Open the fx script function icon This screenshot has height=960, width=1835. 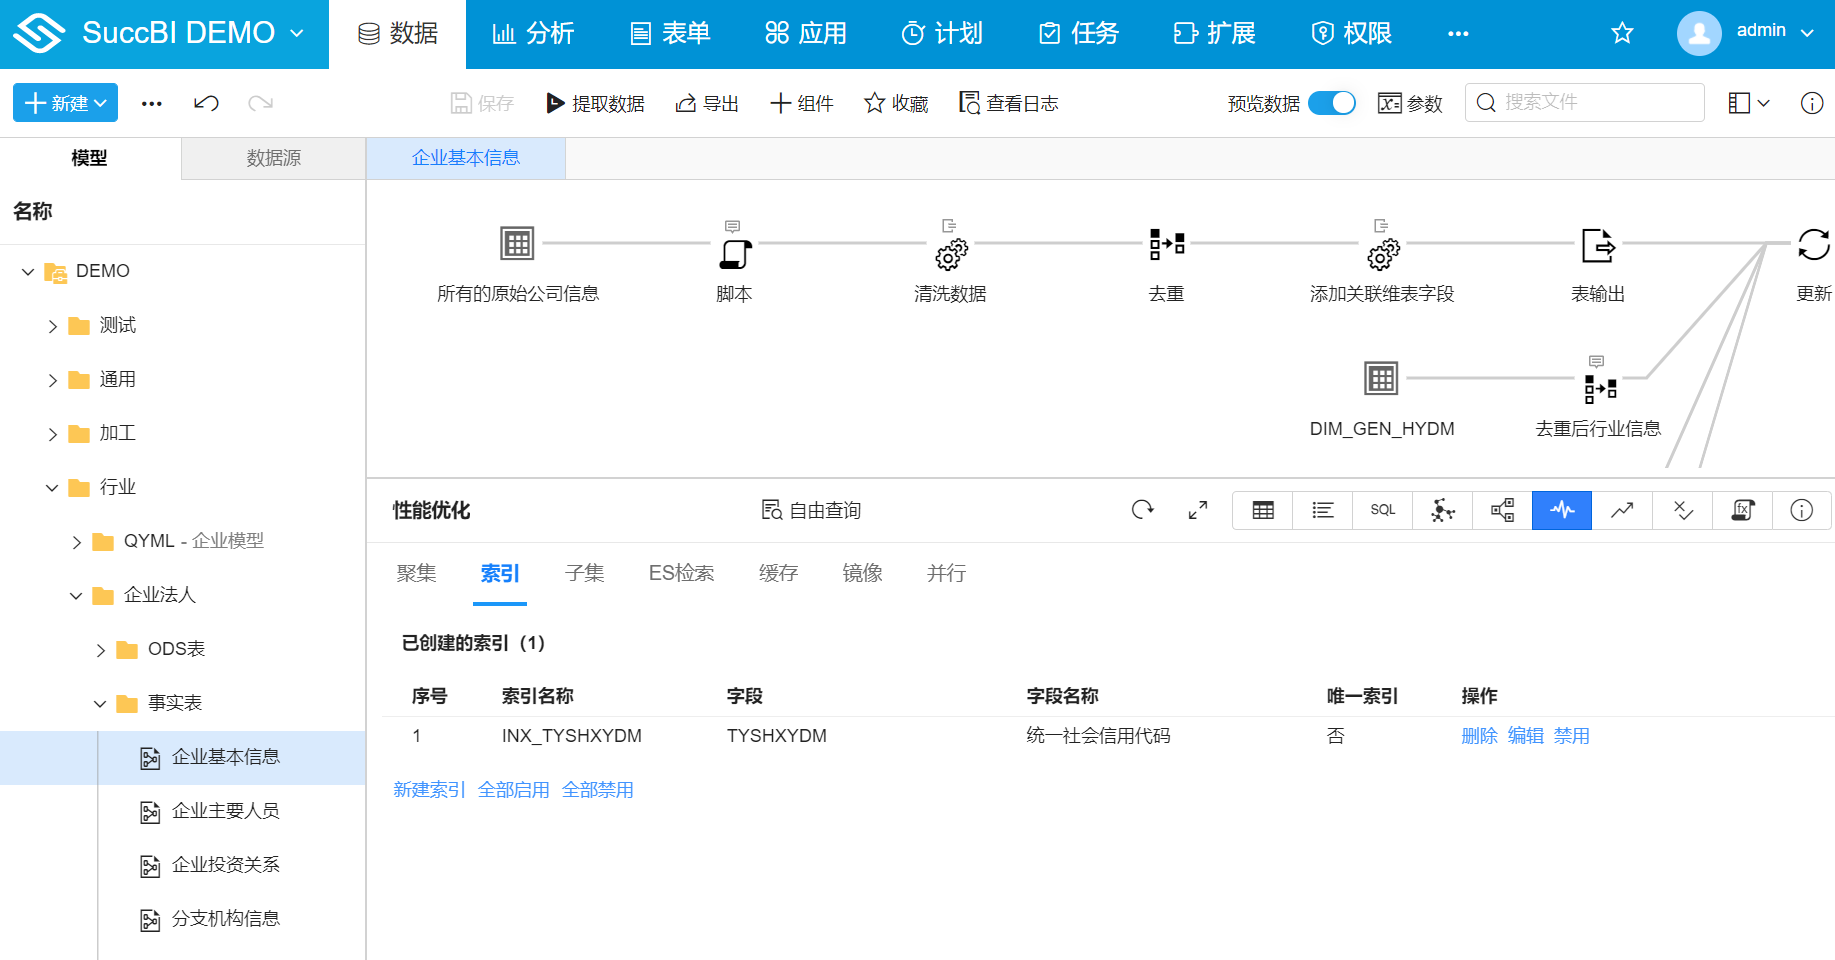click(x=1742, y=510)
